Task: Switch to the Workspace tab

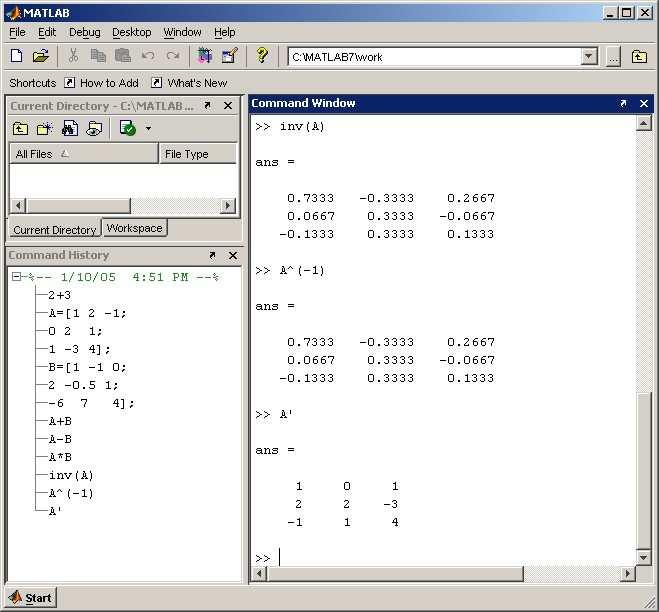Action: 134,228
